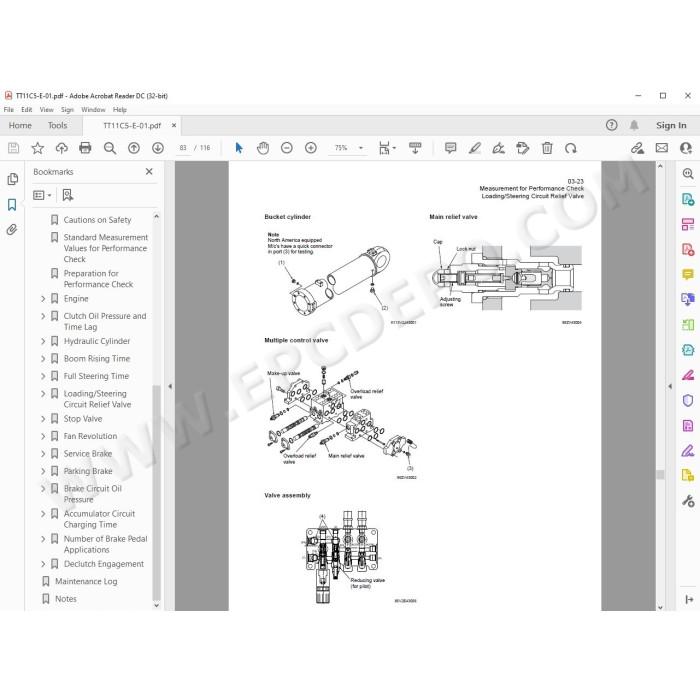Open the Window menu
Screen dimensions: 700x700
(x=93, y=109)
